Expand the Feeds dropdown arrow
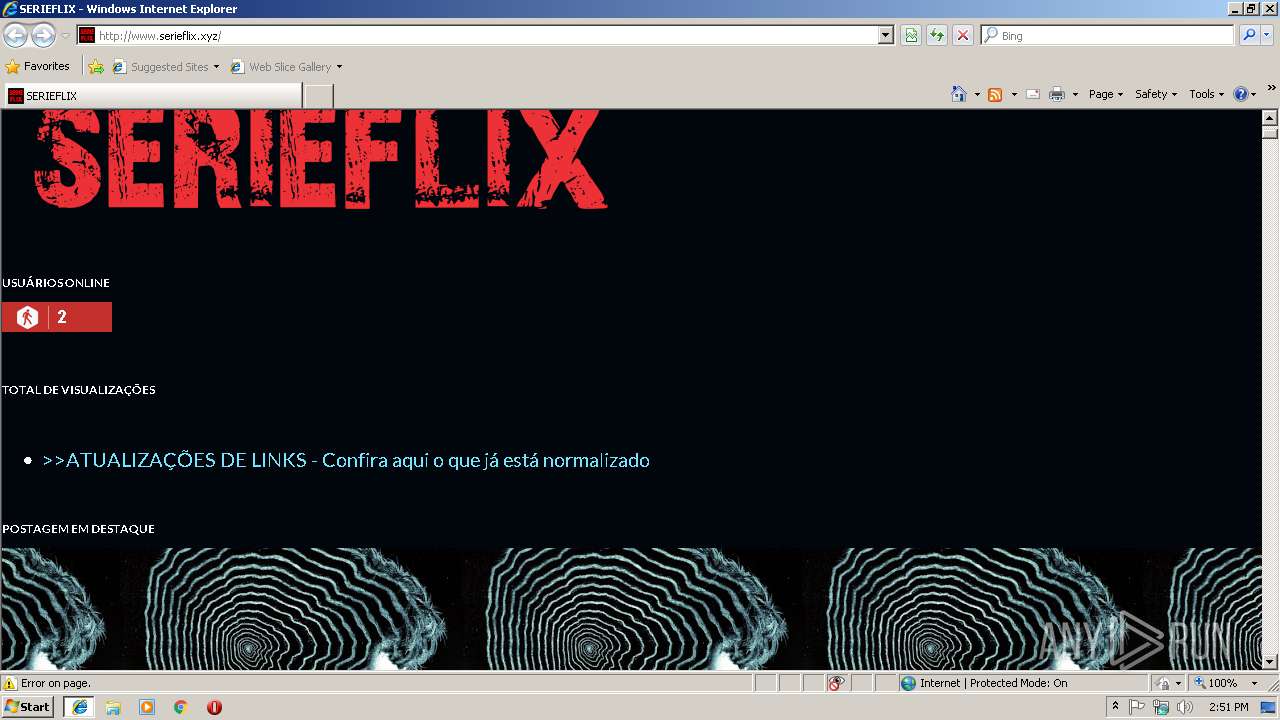This screenshot has width=1280, height=720. [1014, 94]
